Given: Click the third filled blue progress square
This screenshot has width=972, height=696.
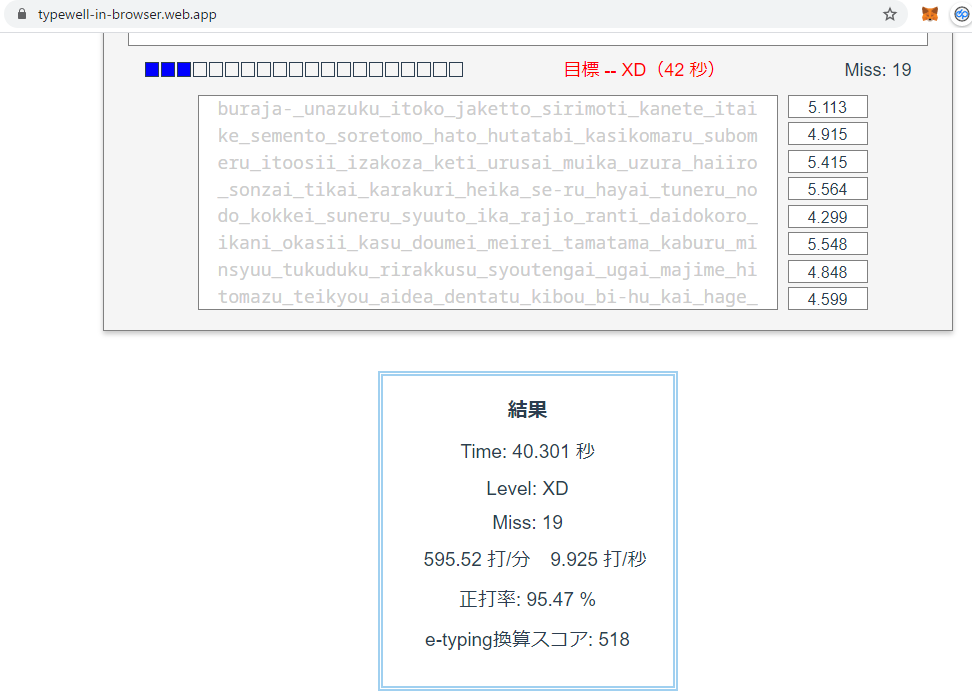Looking at the screenshot, I should coord(184,69).
